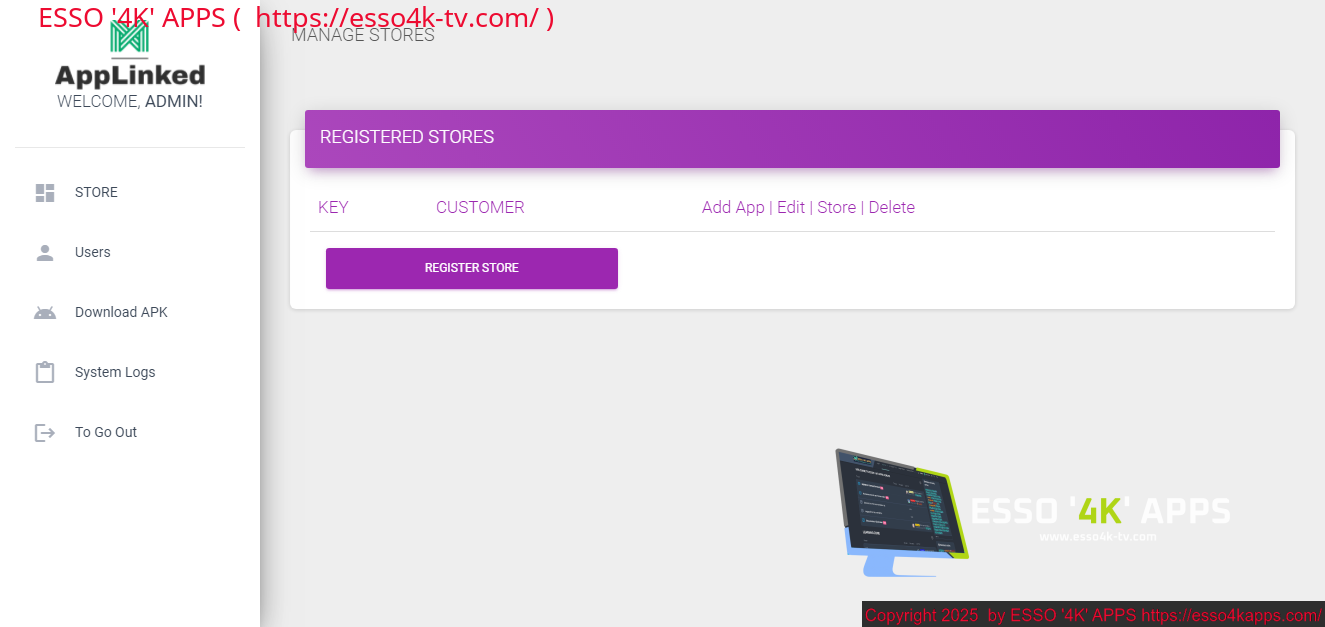The image size is (1325, 627).
Task: Click the AppLinked logo in the sidebar
Action: pyautogui.click(x=130, y=53)
